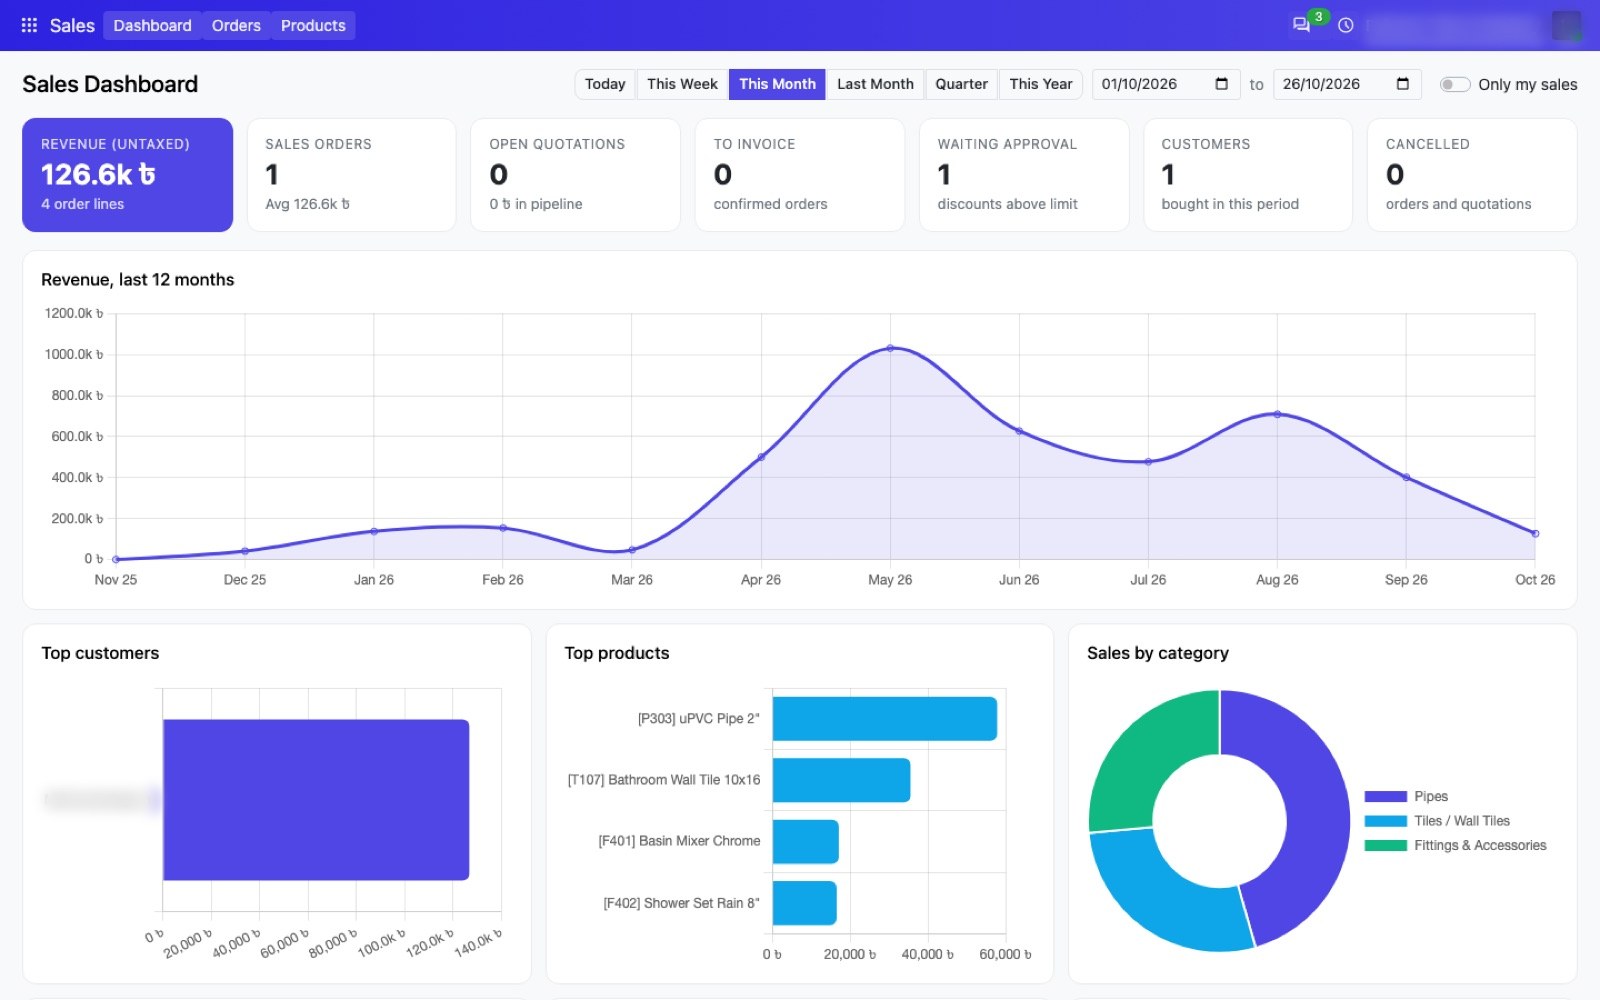1600x1000 pixels.
Task: Select the Today period filter
Action: coord(605,84)
